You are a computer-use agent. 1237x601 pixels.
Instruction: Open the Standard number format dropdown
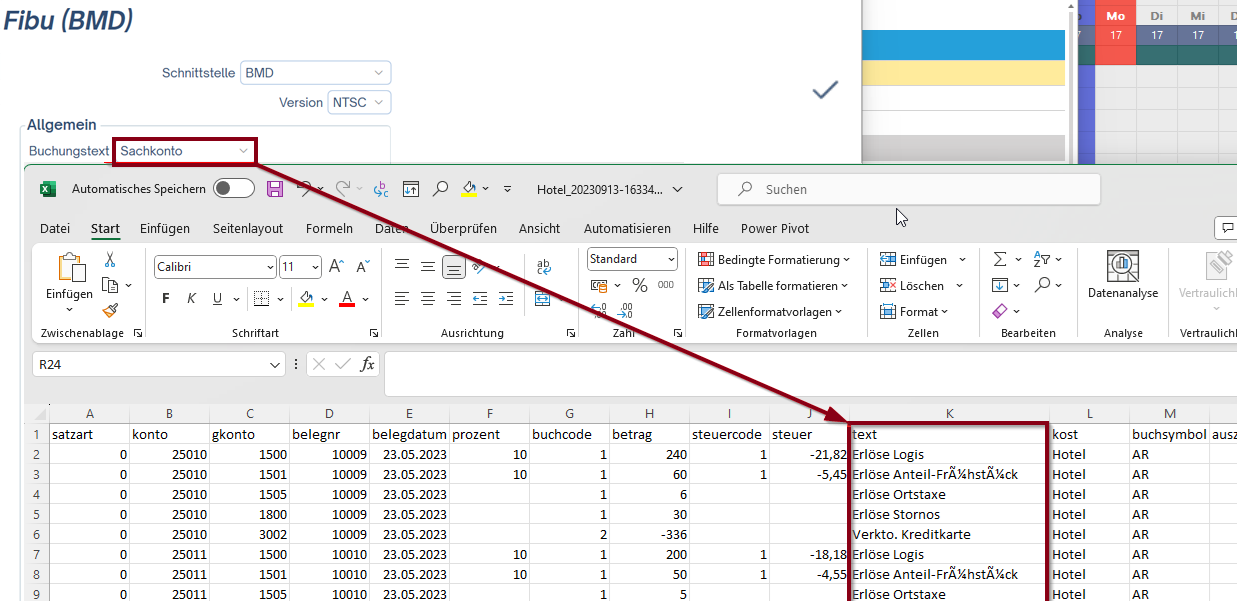point(670,259)
